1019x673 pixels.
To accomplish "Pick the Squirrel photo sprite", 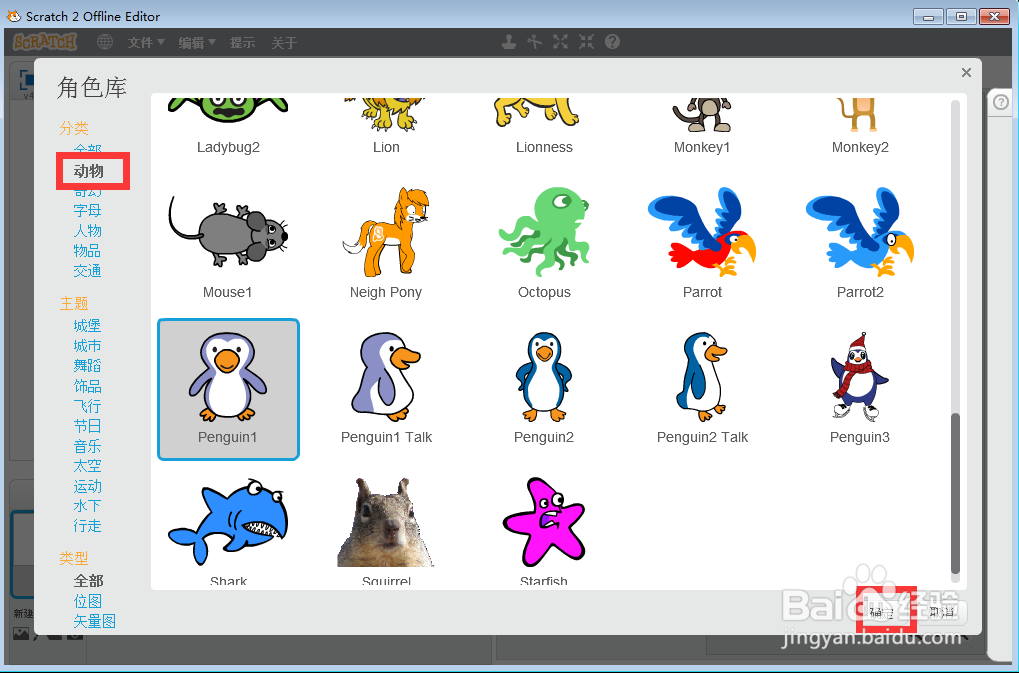I will 386,529.
